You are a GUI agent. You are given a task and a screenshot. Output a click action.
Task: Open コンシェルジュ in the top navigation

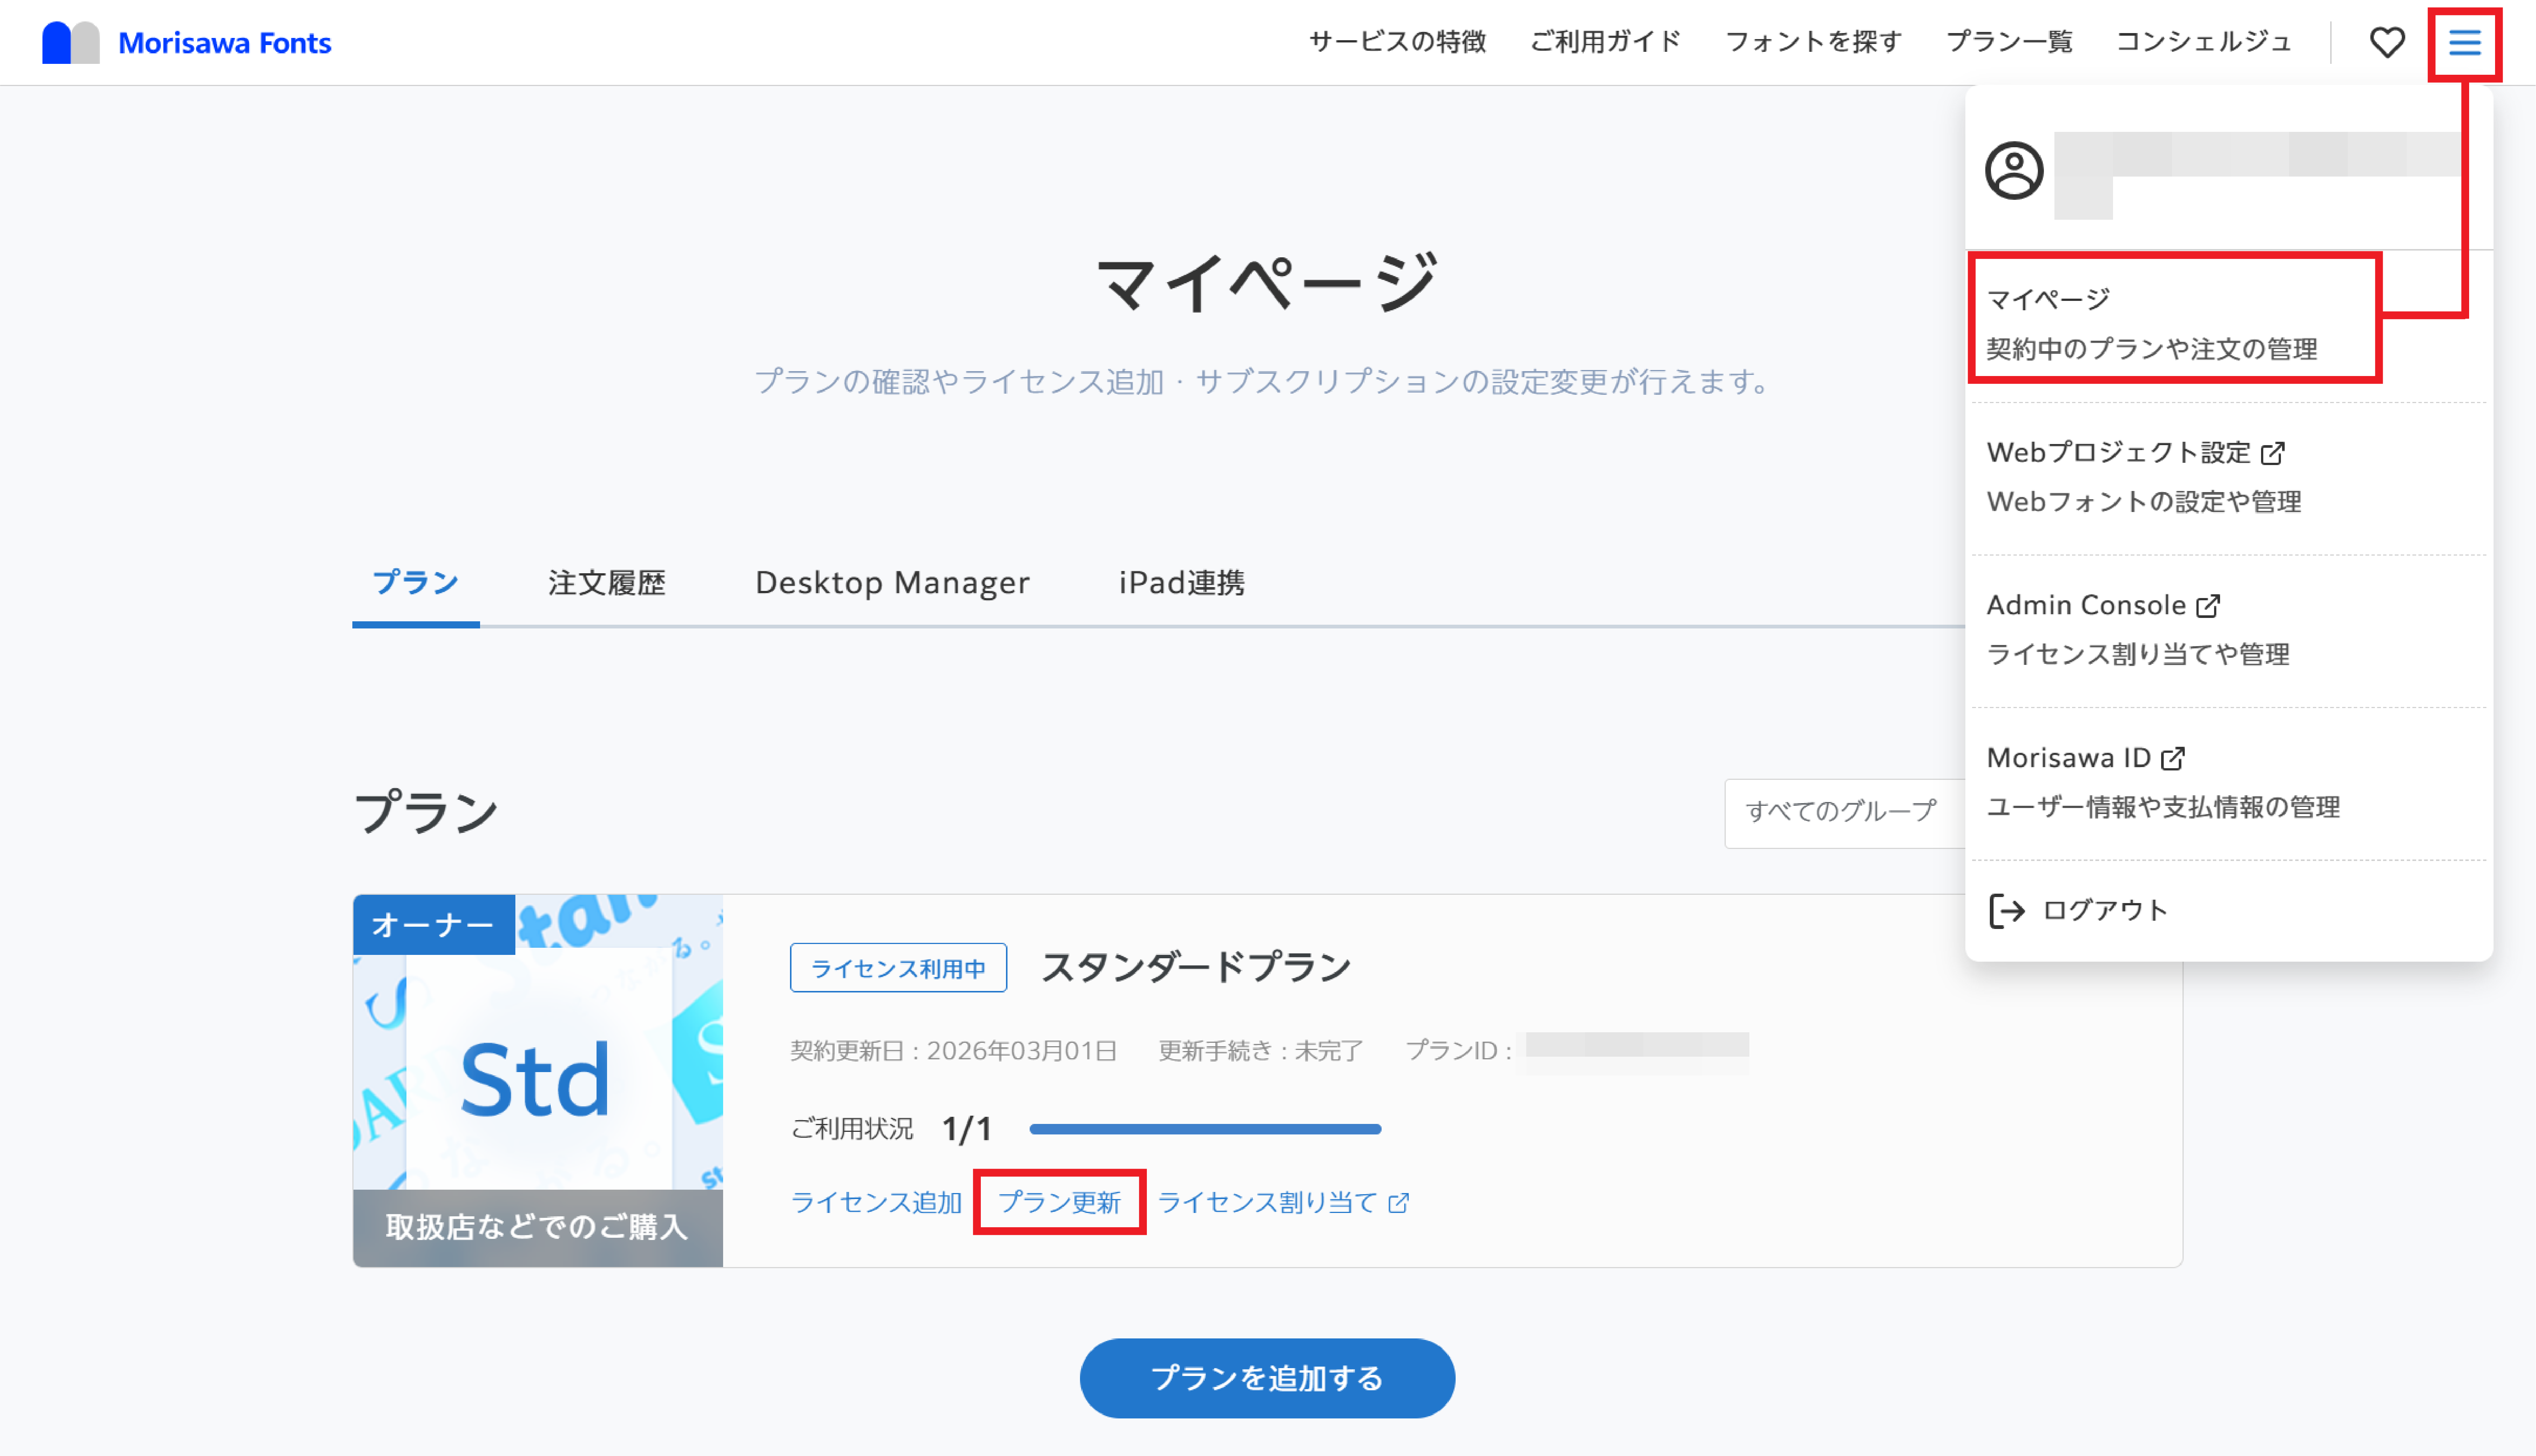(2203, 42)
